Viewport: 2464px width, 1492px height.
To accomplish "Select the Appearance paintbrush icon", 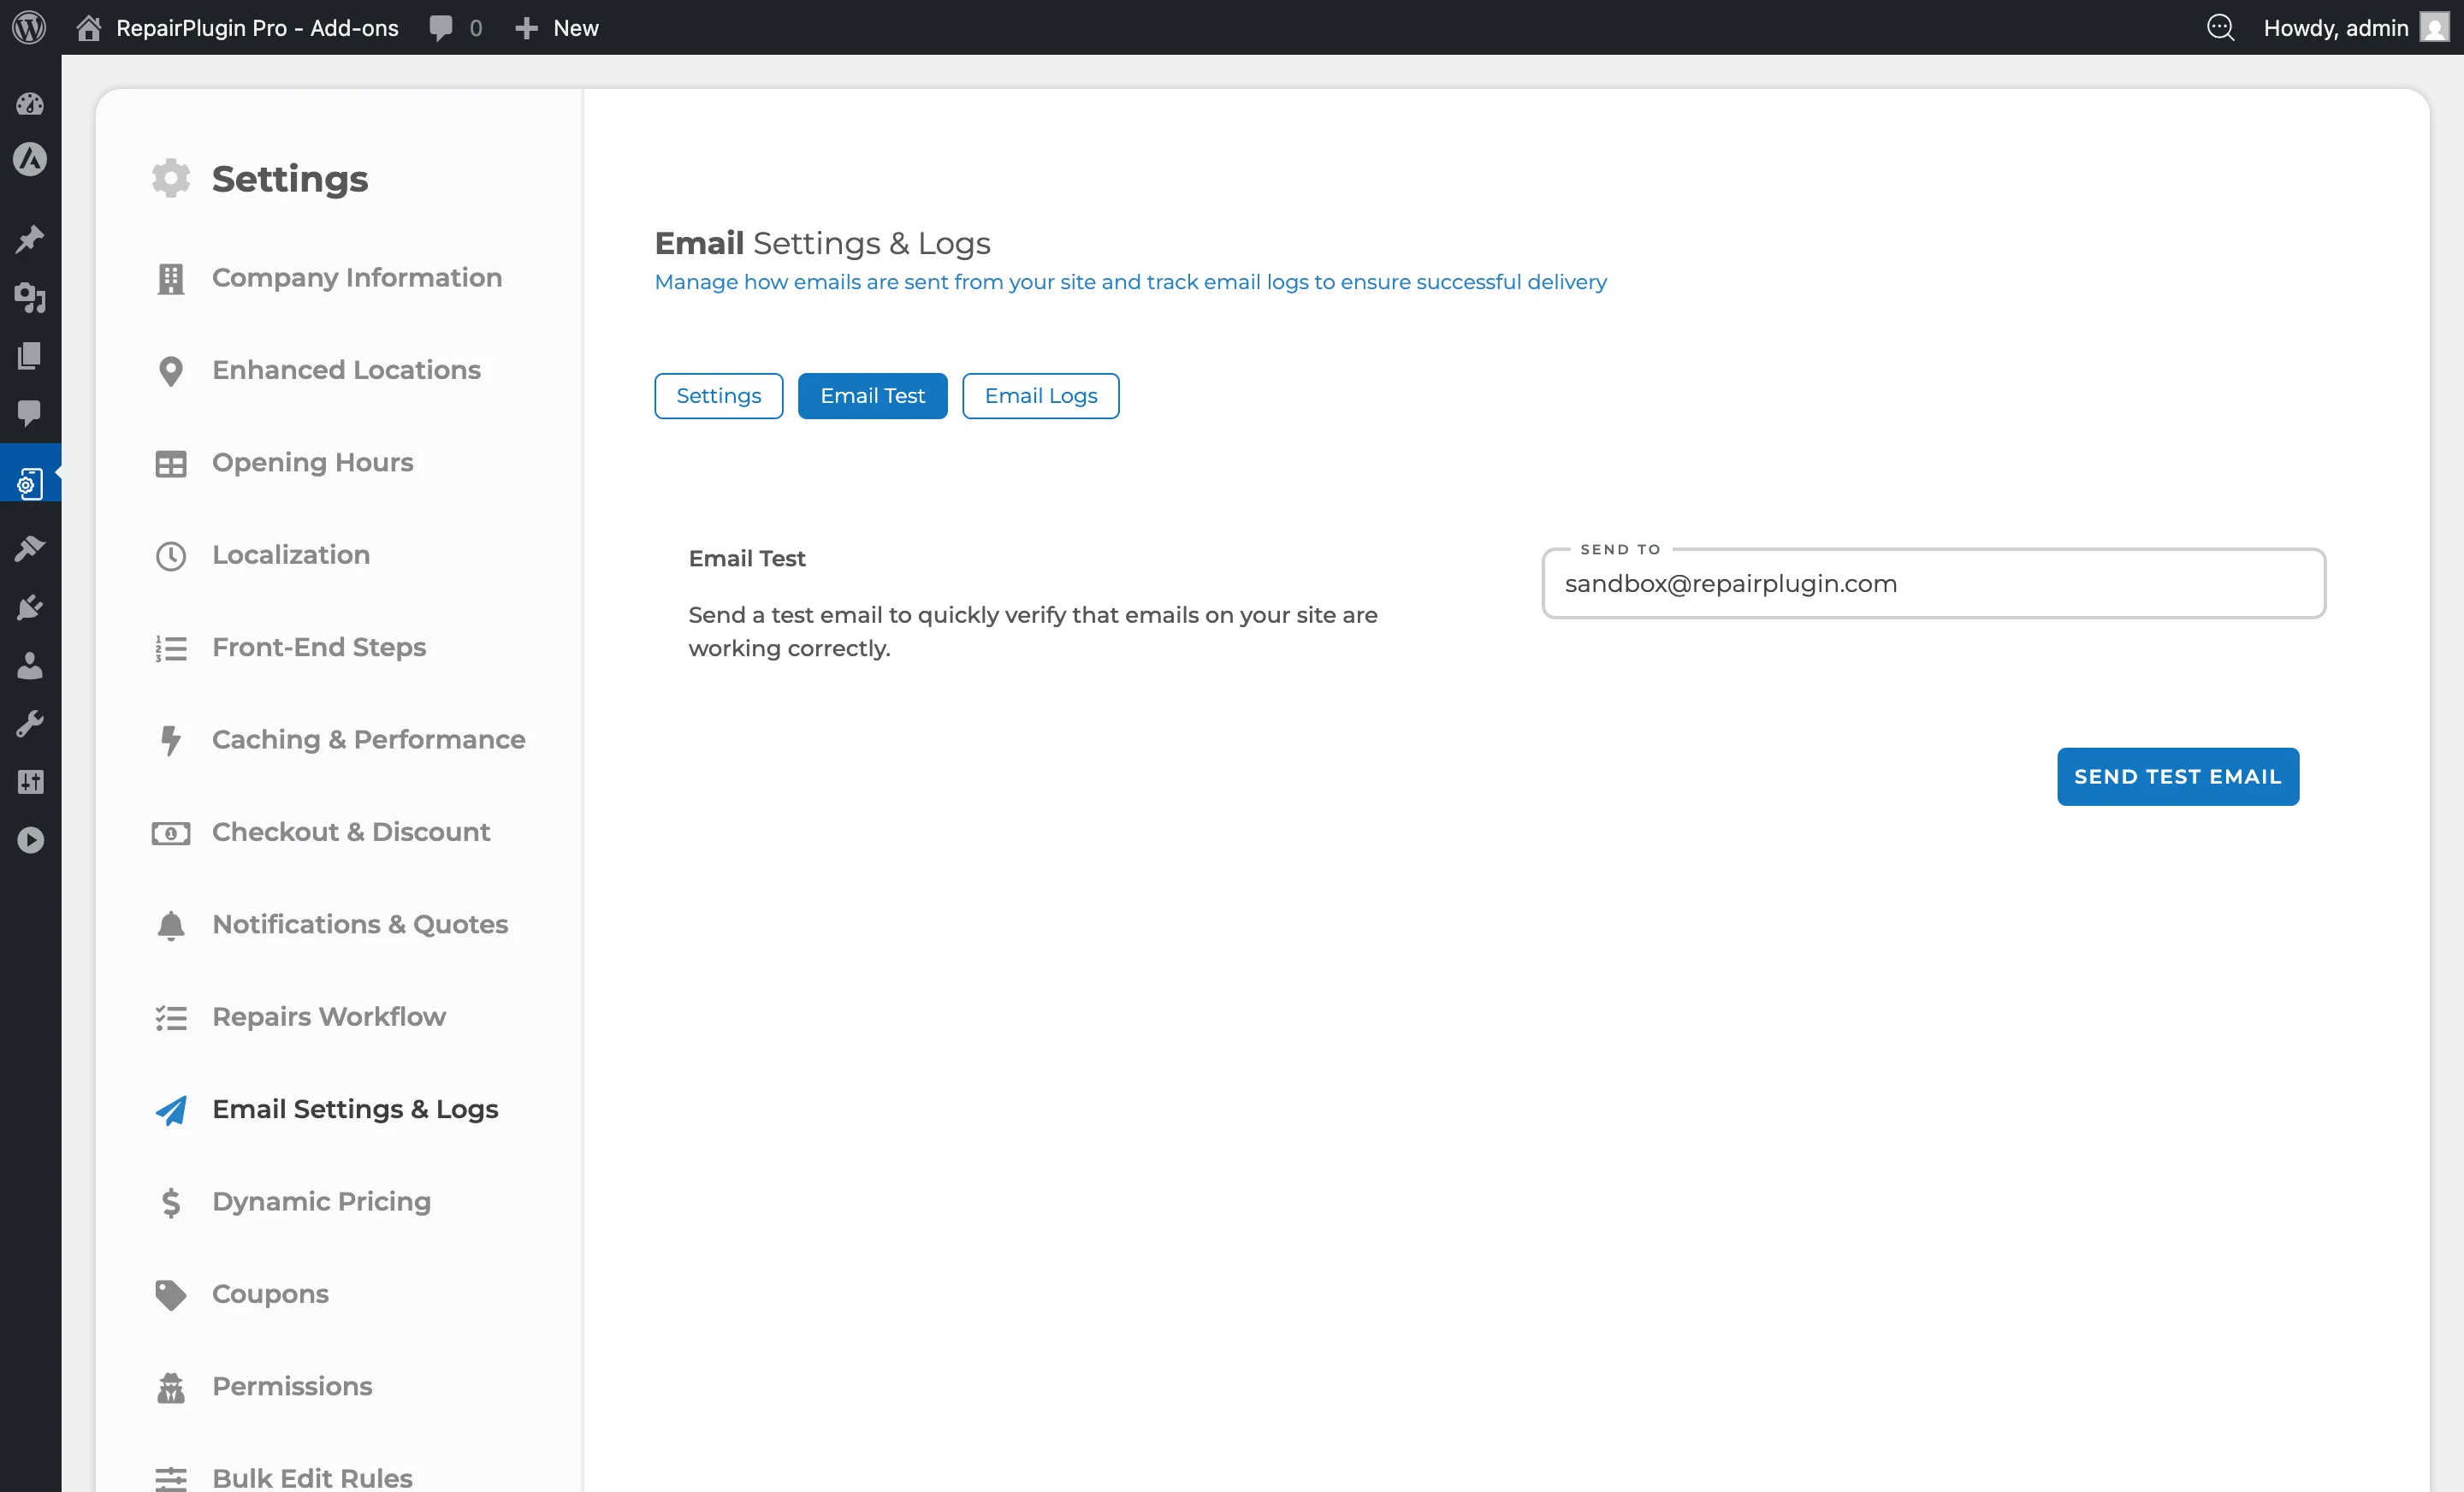I will (30, 548).
